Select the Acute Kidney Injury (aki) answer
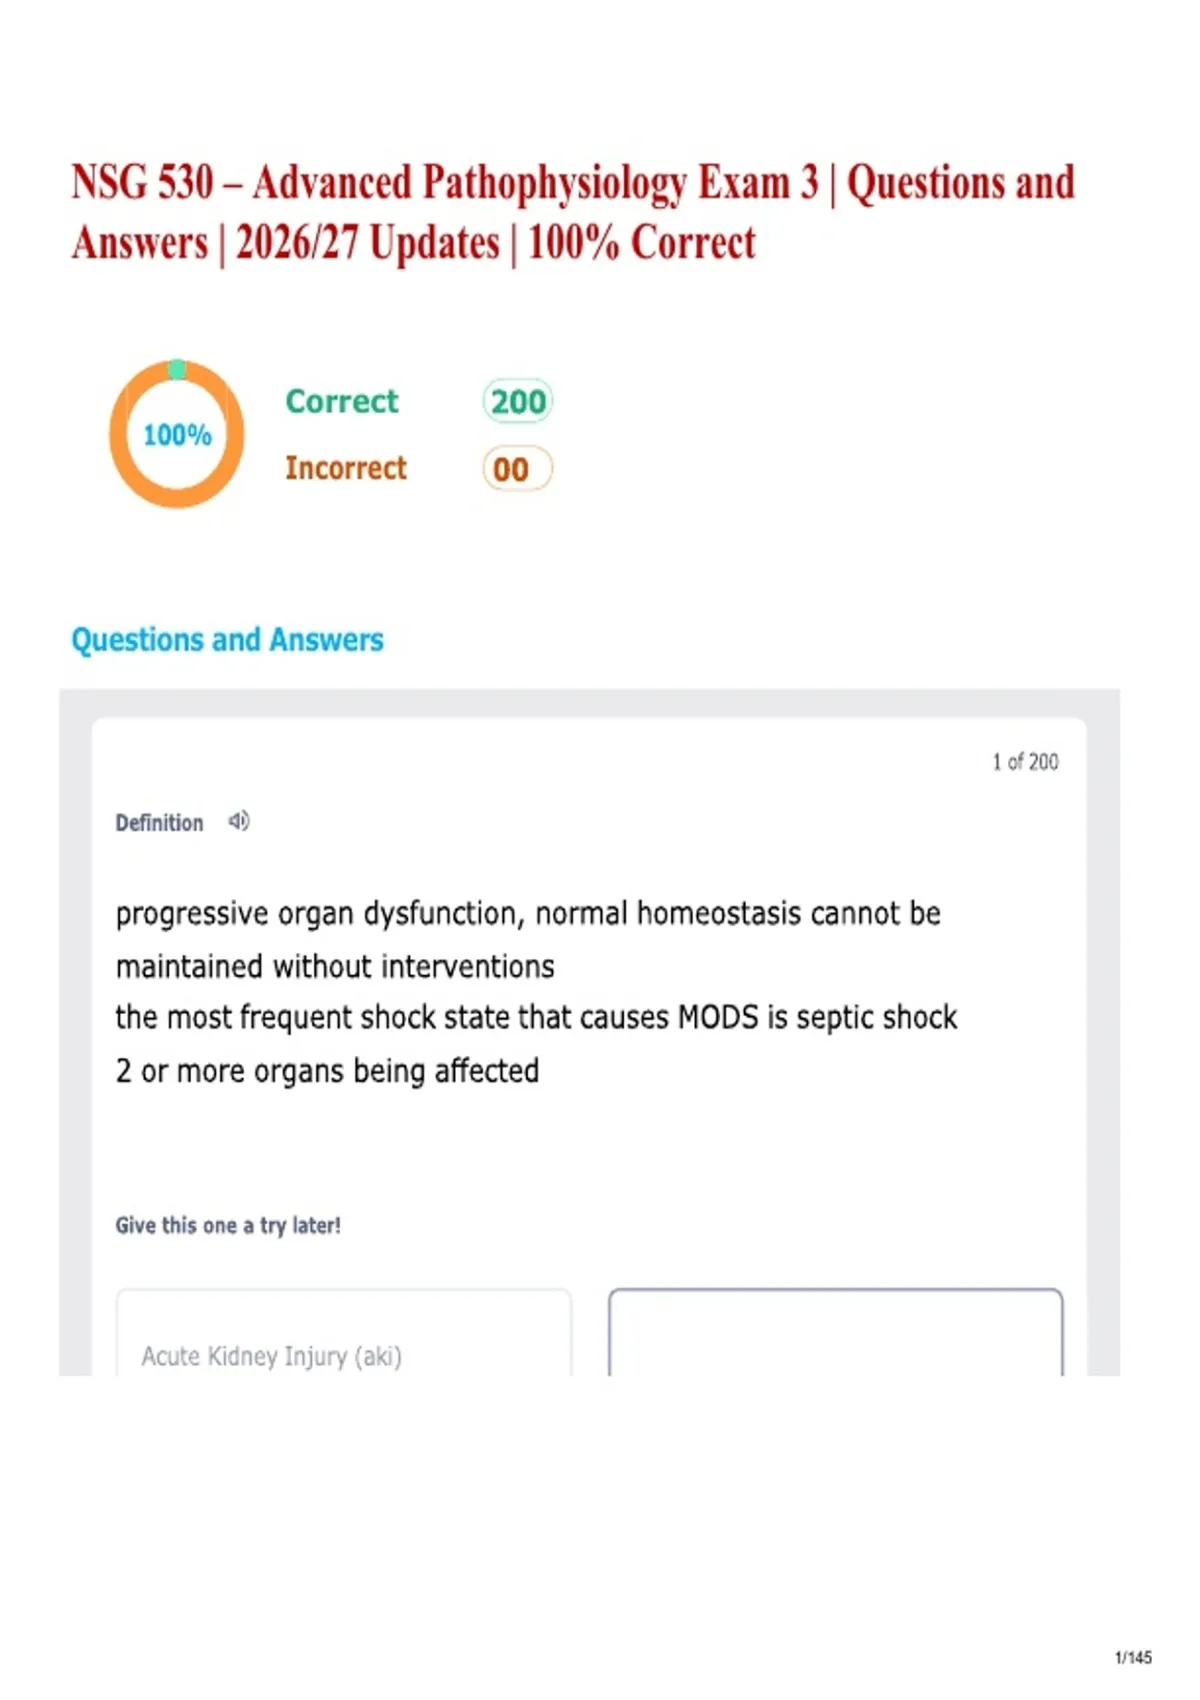 [344, 1333]
